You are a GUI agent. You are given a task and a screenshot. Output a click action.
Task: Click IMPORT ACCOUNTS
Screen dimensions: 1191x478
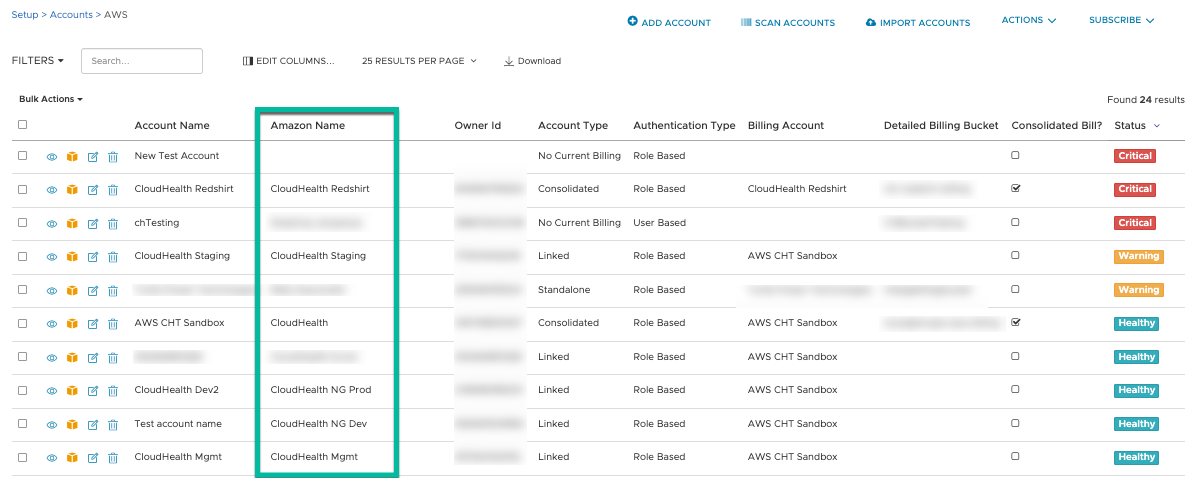[918, 22]
